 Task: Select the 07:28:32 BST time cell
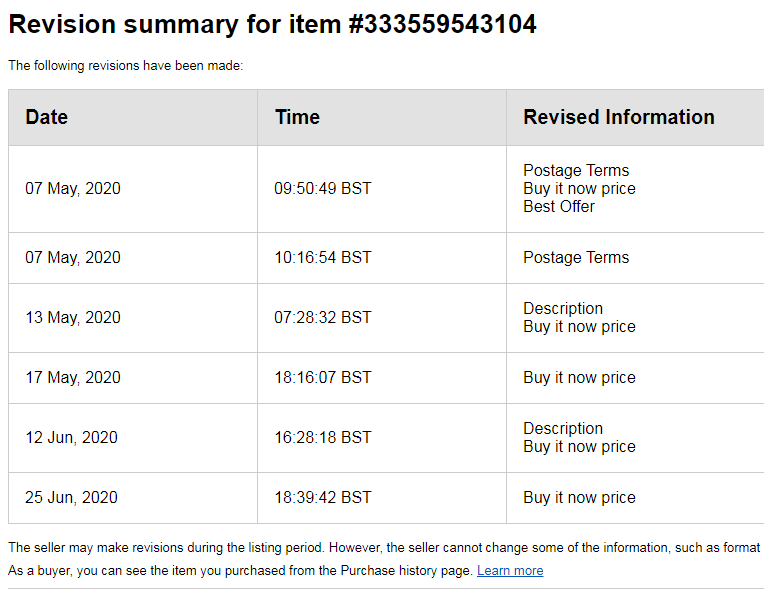point(322,317)
